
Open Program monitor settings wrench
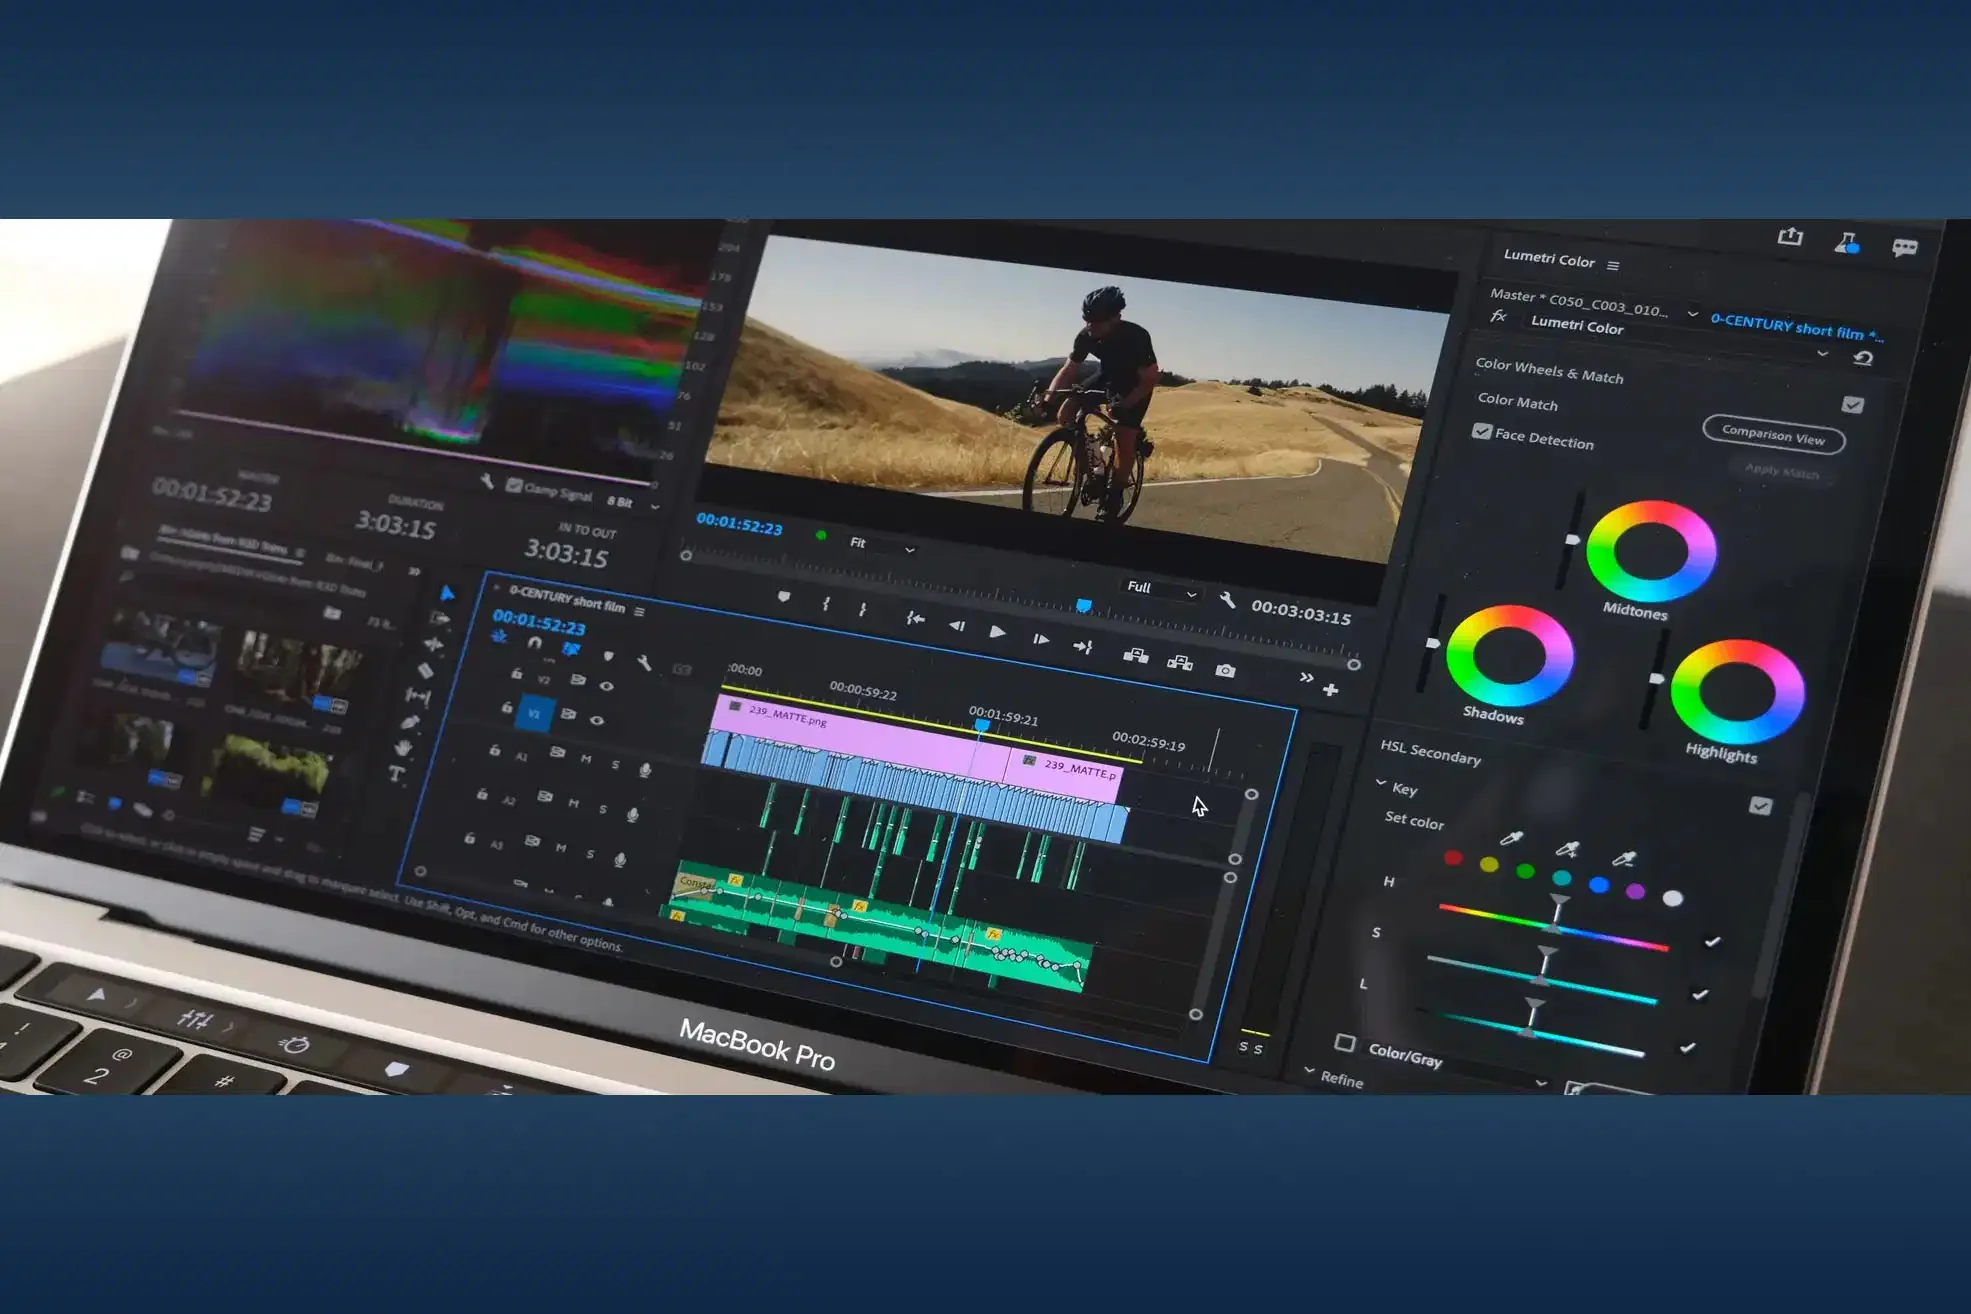[x=1227, y=600]
